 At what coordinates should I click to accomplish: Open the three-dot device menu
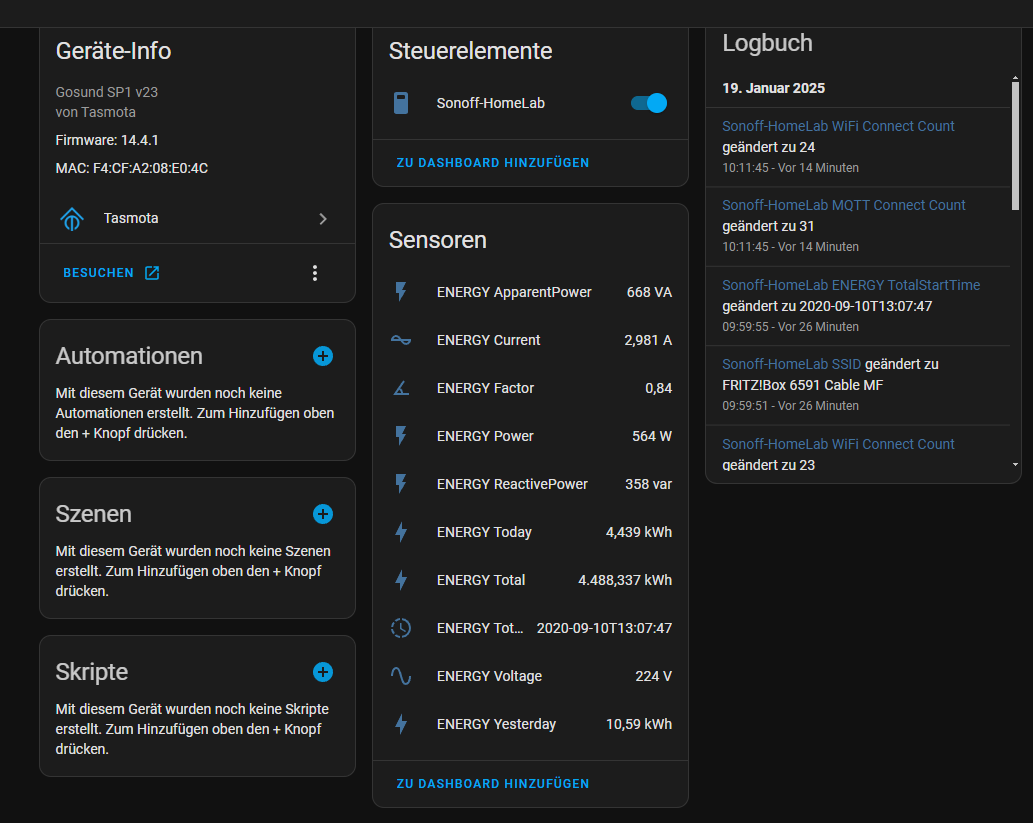(x=315, y=273)
